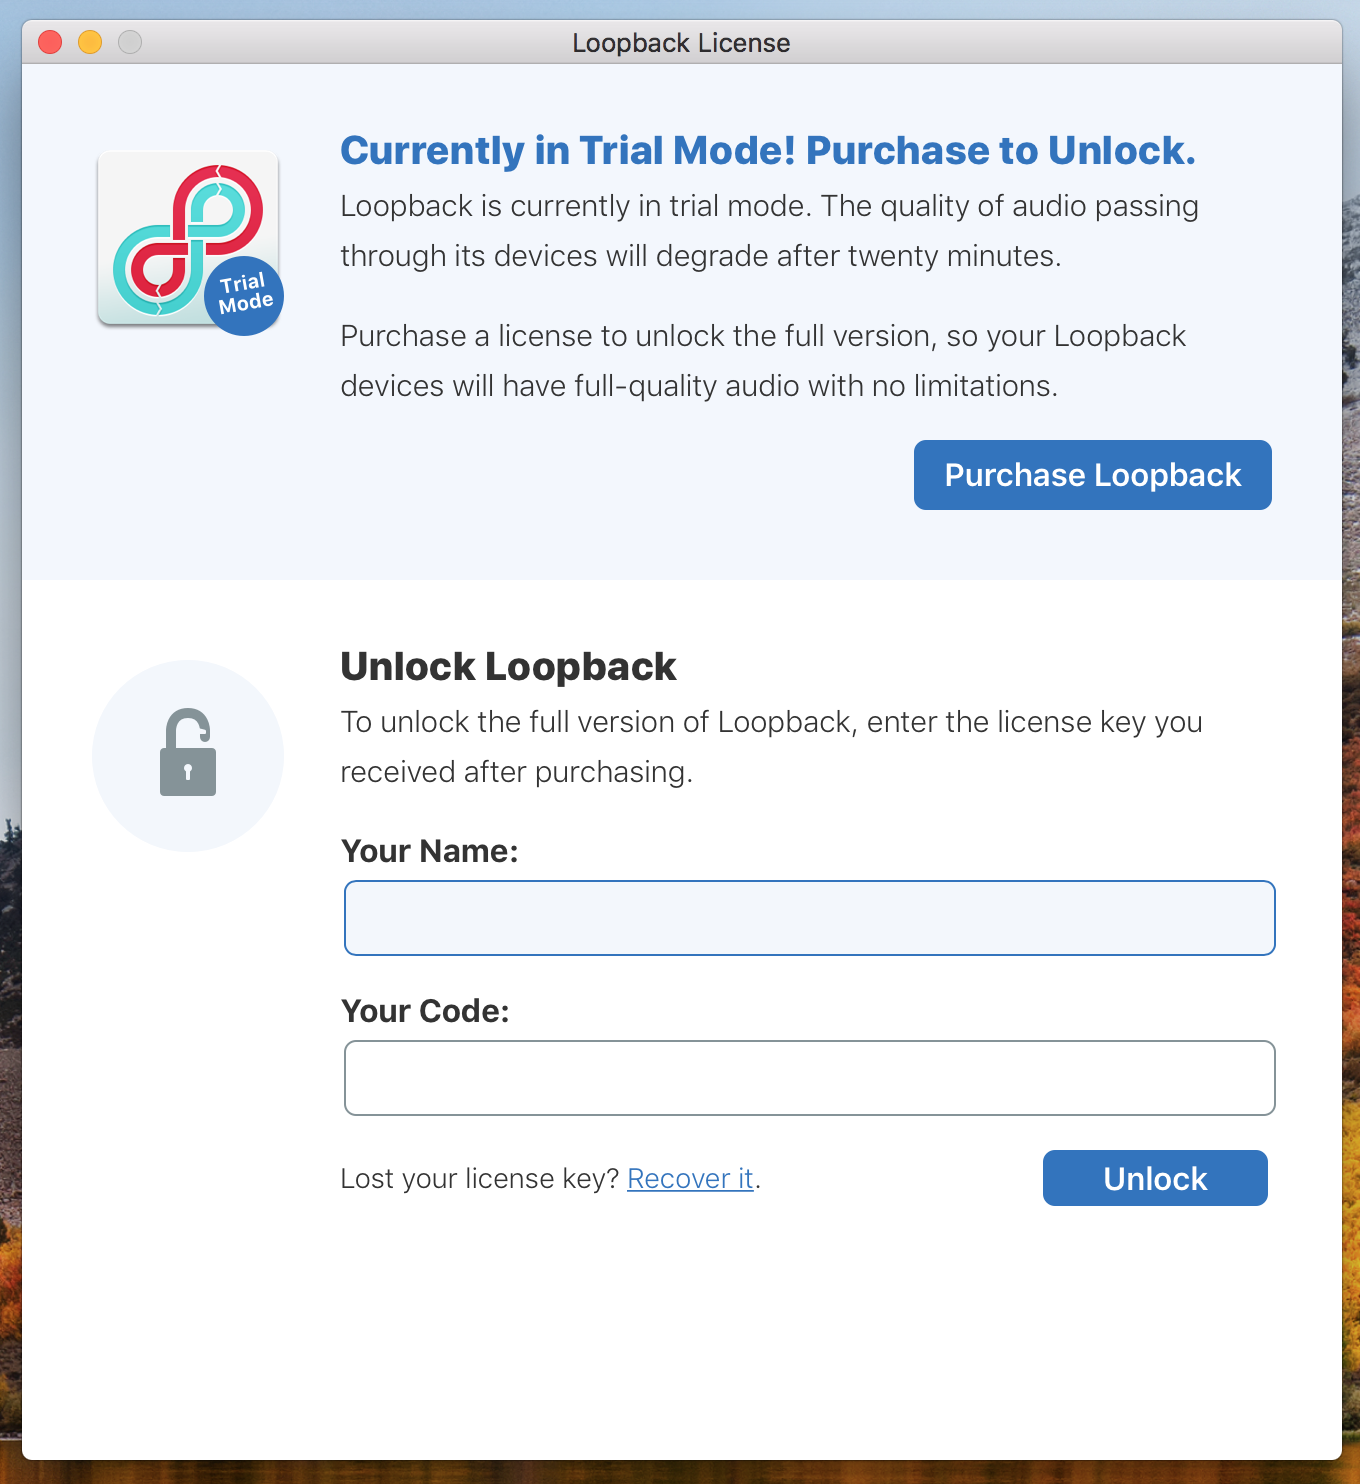Click the Unlock button
This screenshot has height=1484, width=1360.
(1155, 1178)
